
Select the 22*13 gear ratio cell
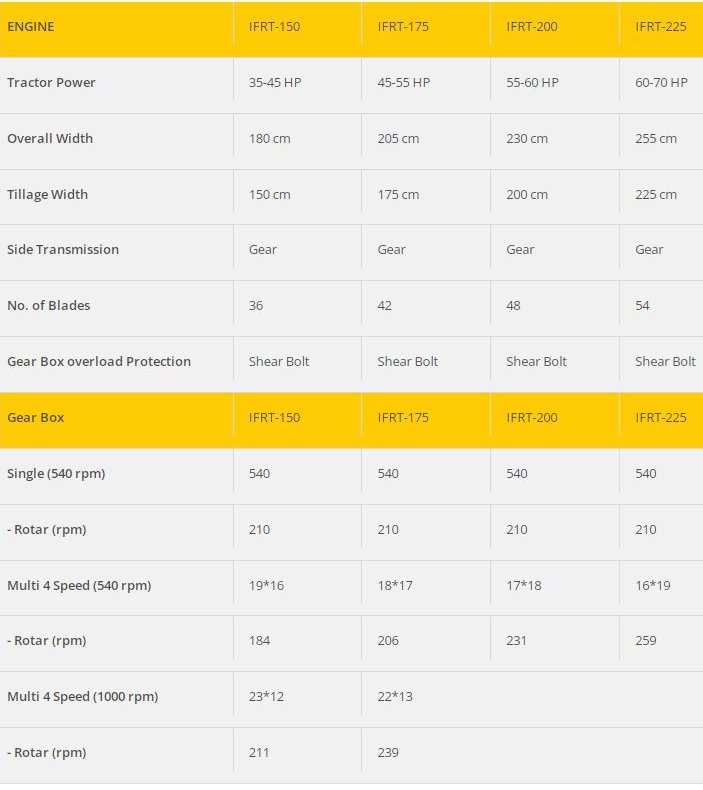tap(395, 696)
